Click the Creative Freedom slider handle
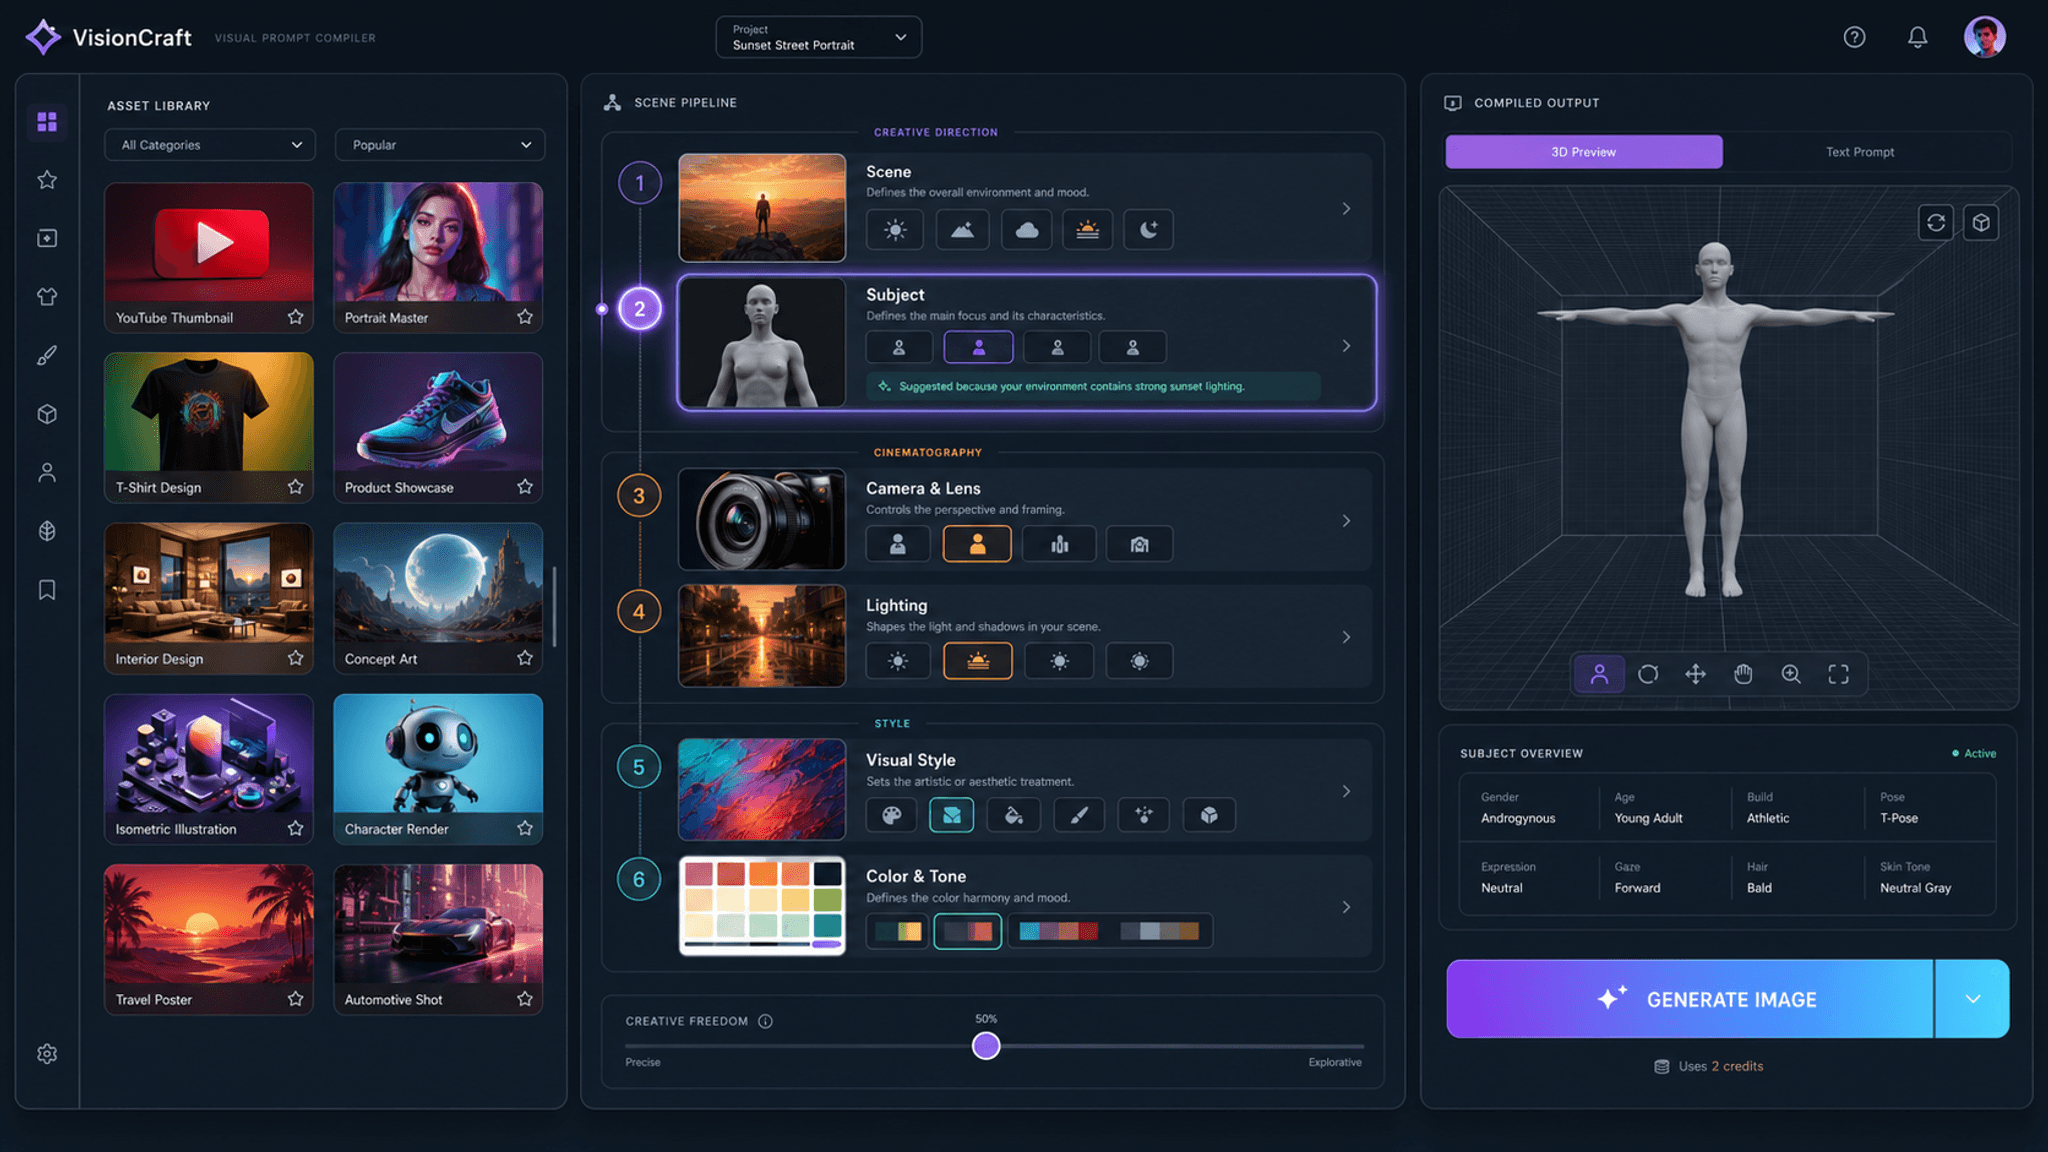Viewport: 2048px width, 1152px height. pyautogui.click(x=986, y=1046)
